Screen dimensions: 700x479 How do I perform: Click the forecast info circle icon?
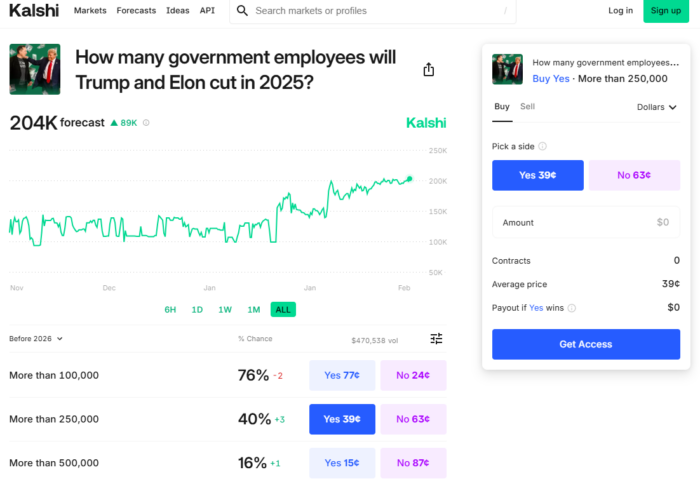146,123
